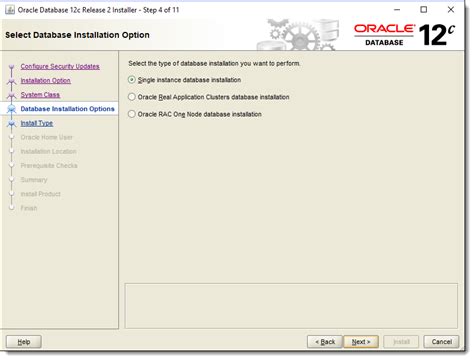The image size is (474, 360).
Task: Click the Finish step text
Action: (29, 208)
